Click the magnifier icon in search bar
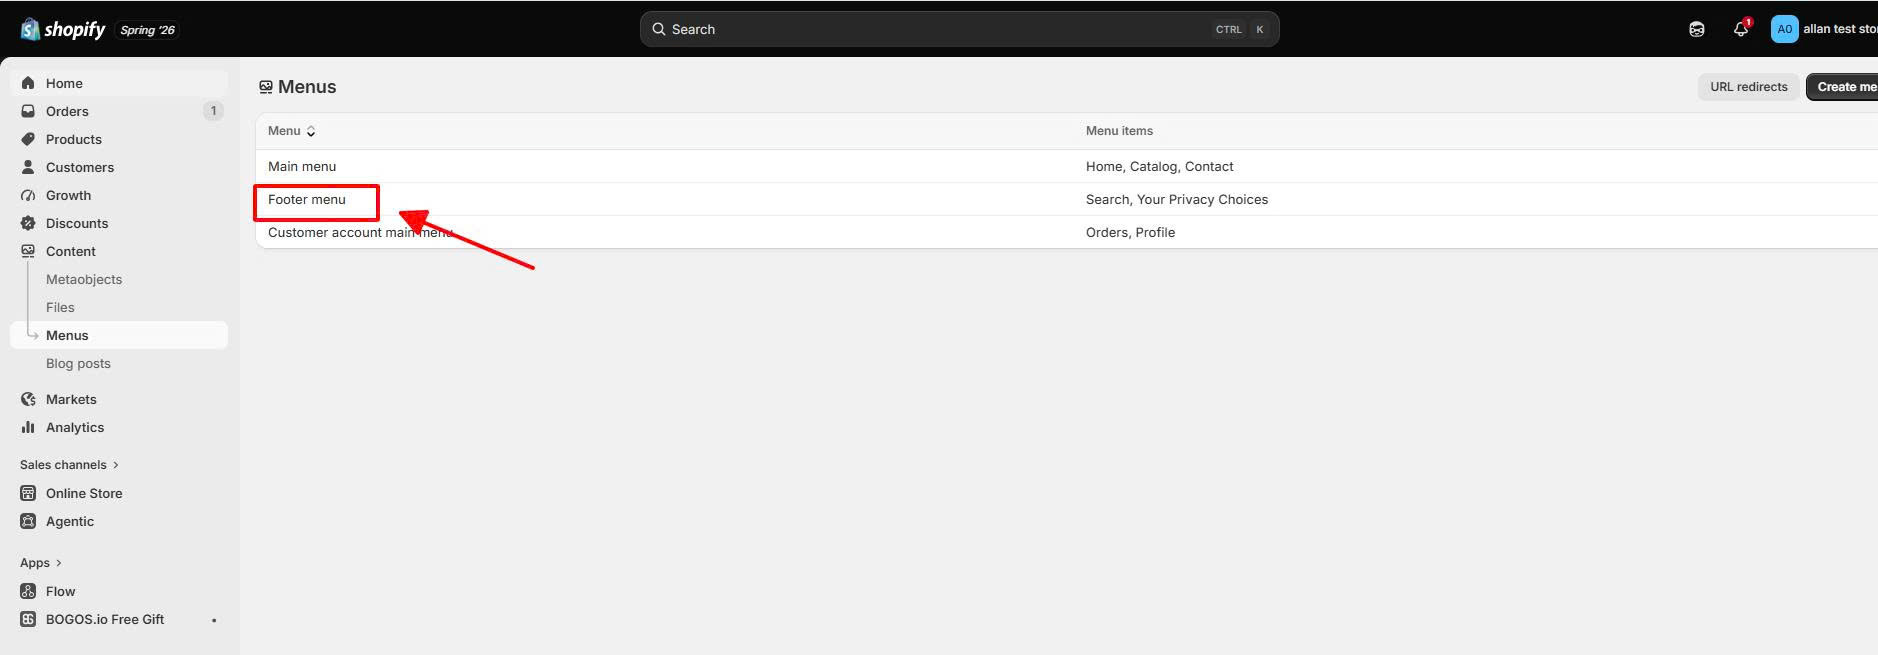This screenshot has width=1878, height=655. tap(659, 29)
